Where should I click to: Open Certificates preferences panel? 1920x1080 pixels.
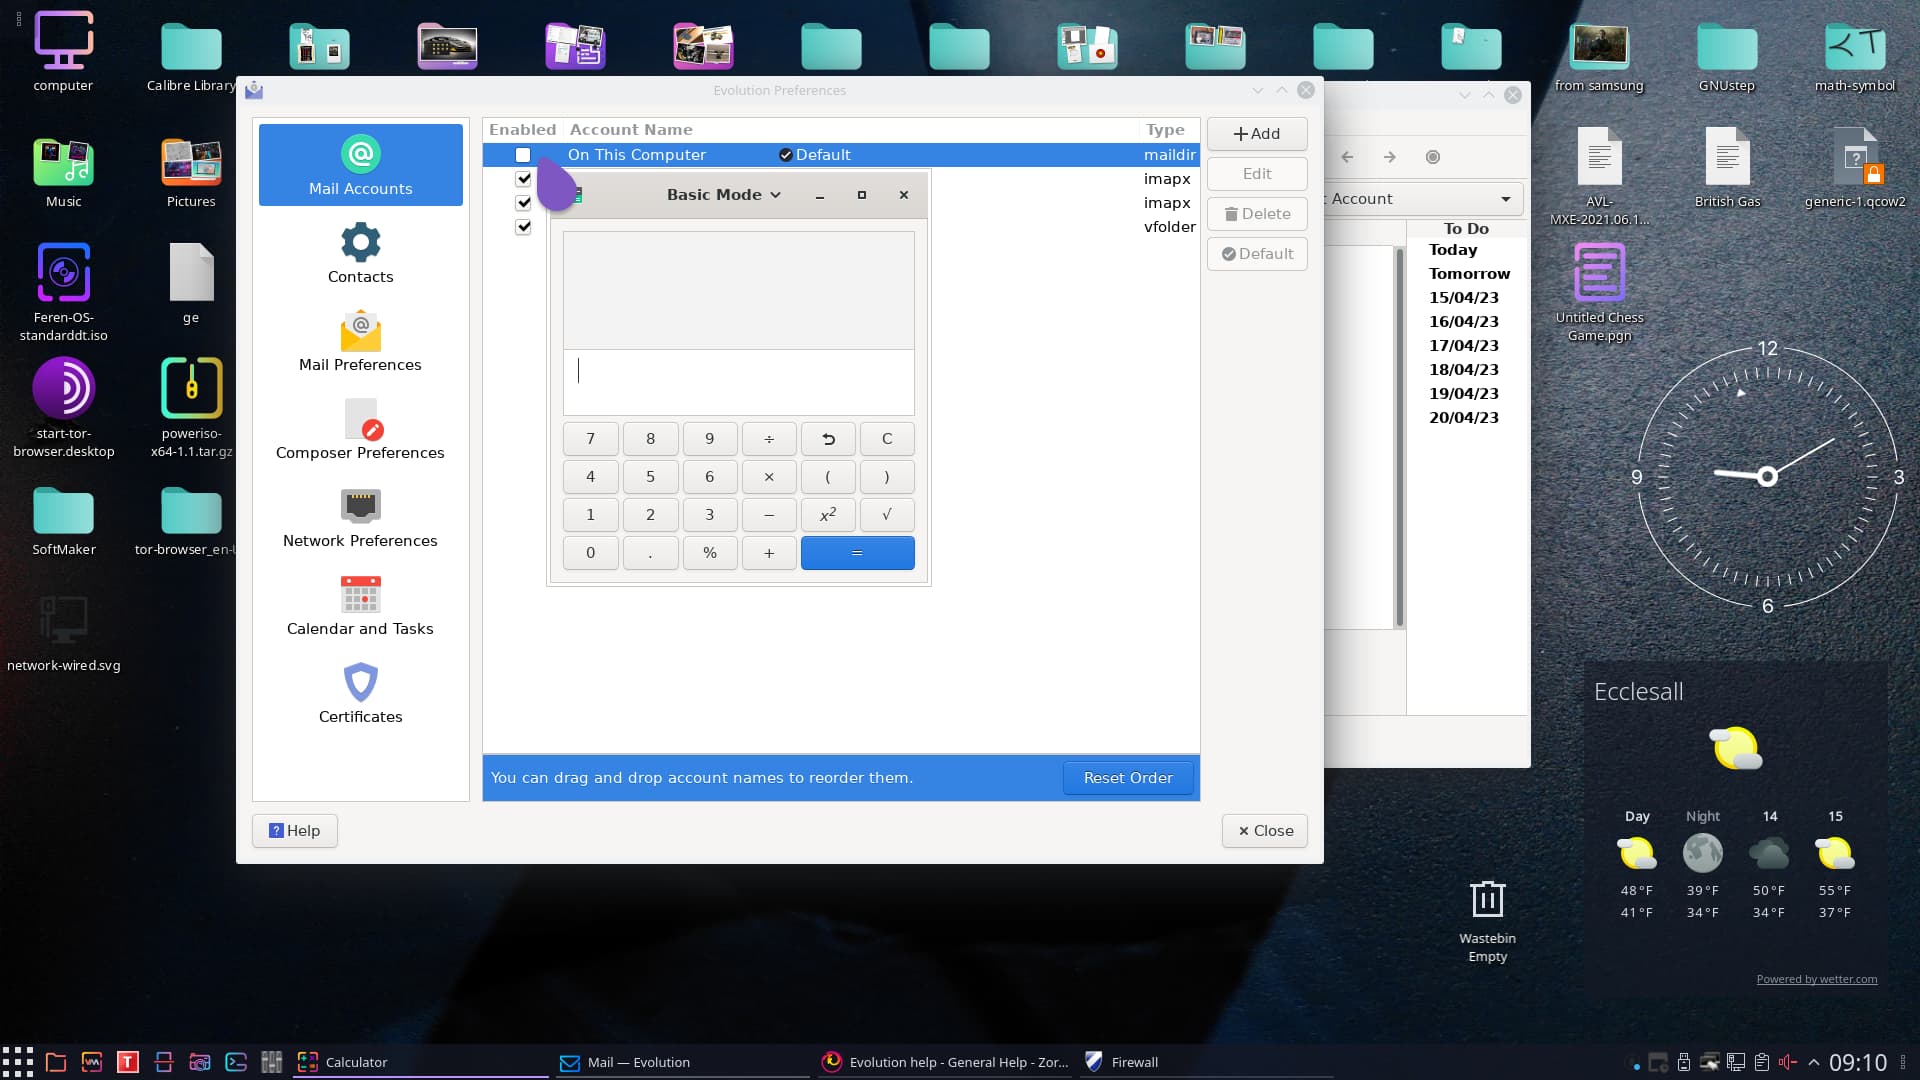360,692
